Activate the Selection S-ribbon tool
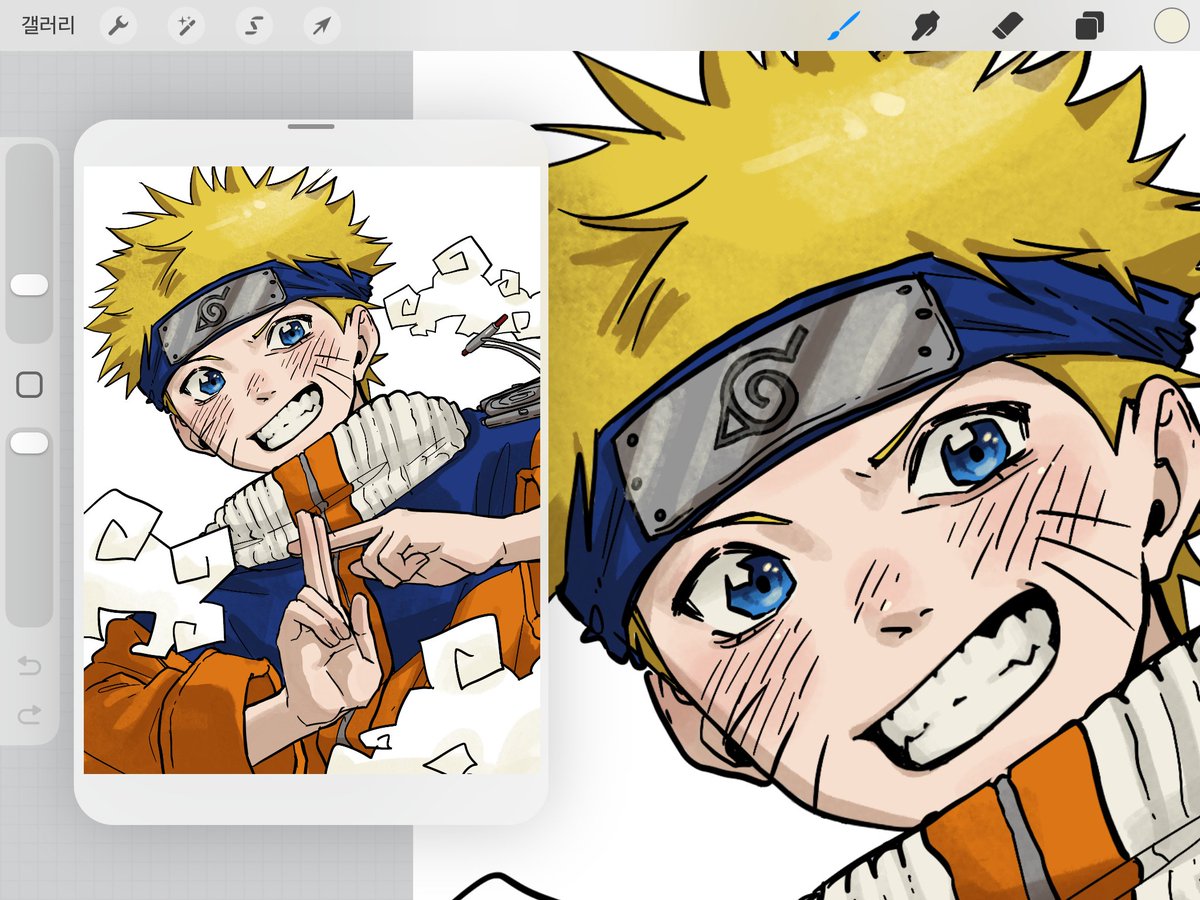 [254, 26]
